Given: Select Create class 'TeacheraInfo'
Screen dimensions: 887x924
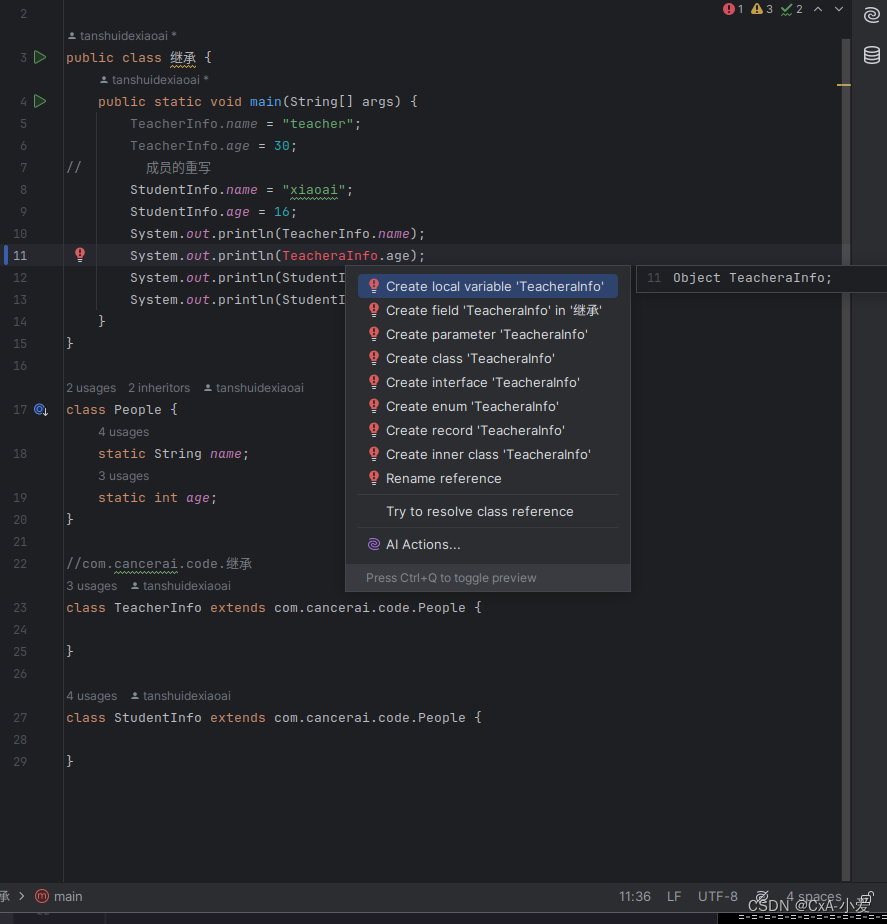Looking at the screenshot, I should [487, 359].
